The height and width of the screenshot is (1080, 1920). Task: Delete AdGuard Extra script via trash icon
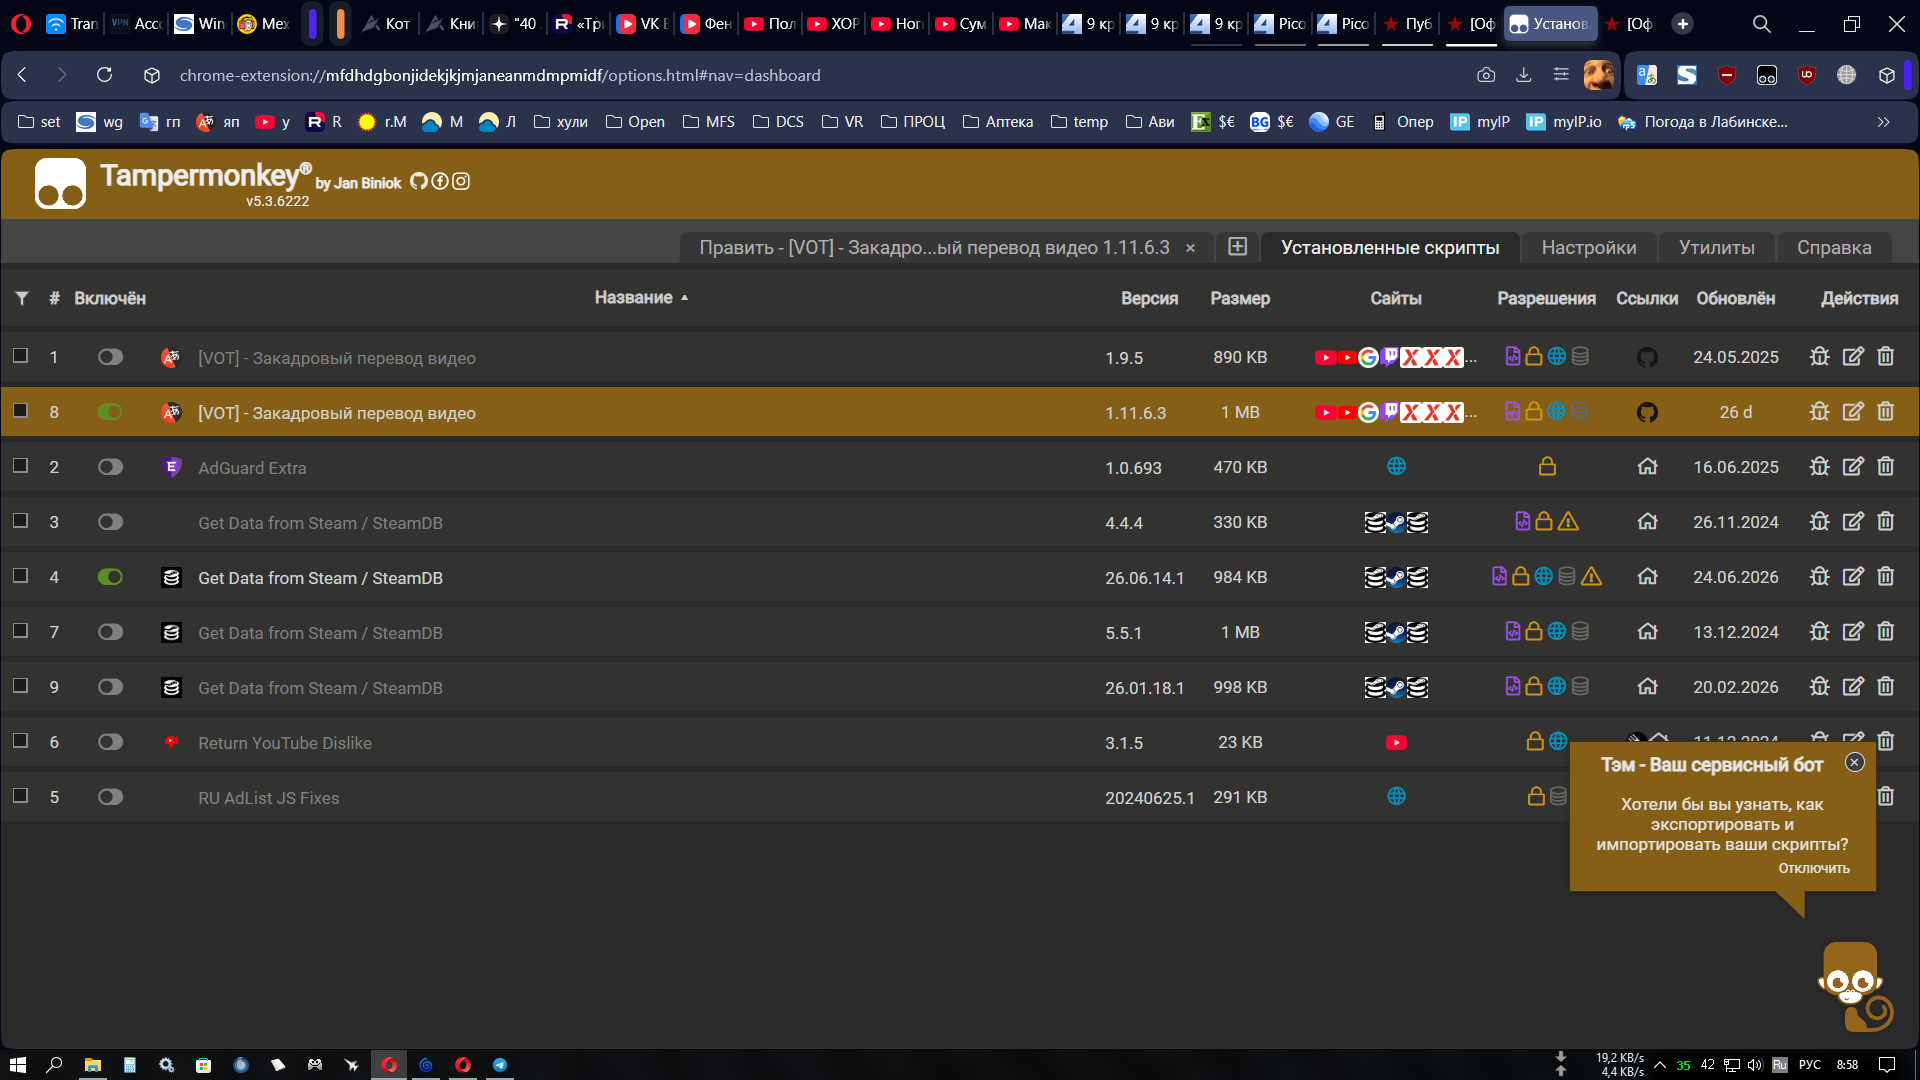(1886, 466)
